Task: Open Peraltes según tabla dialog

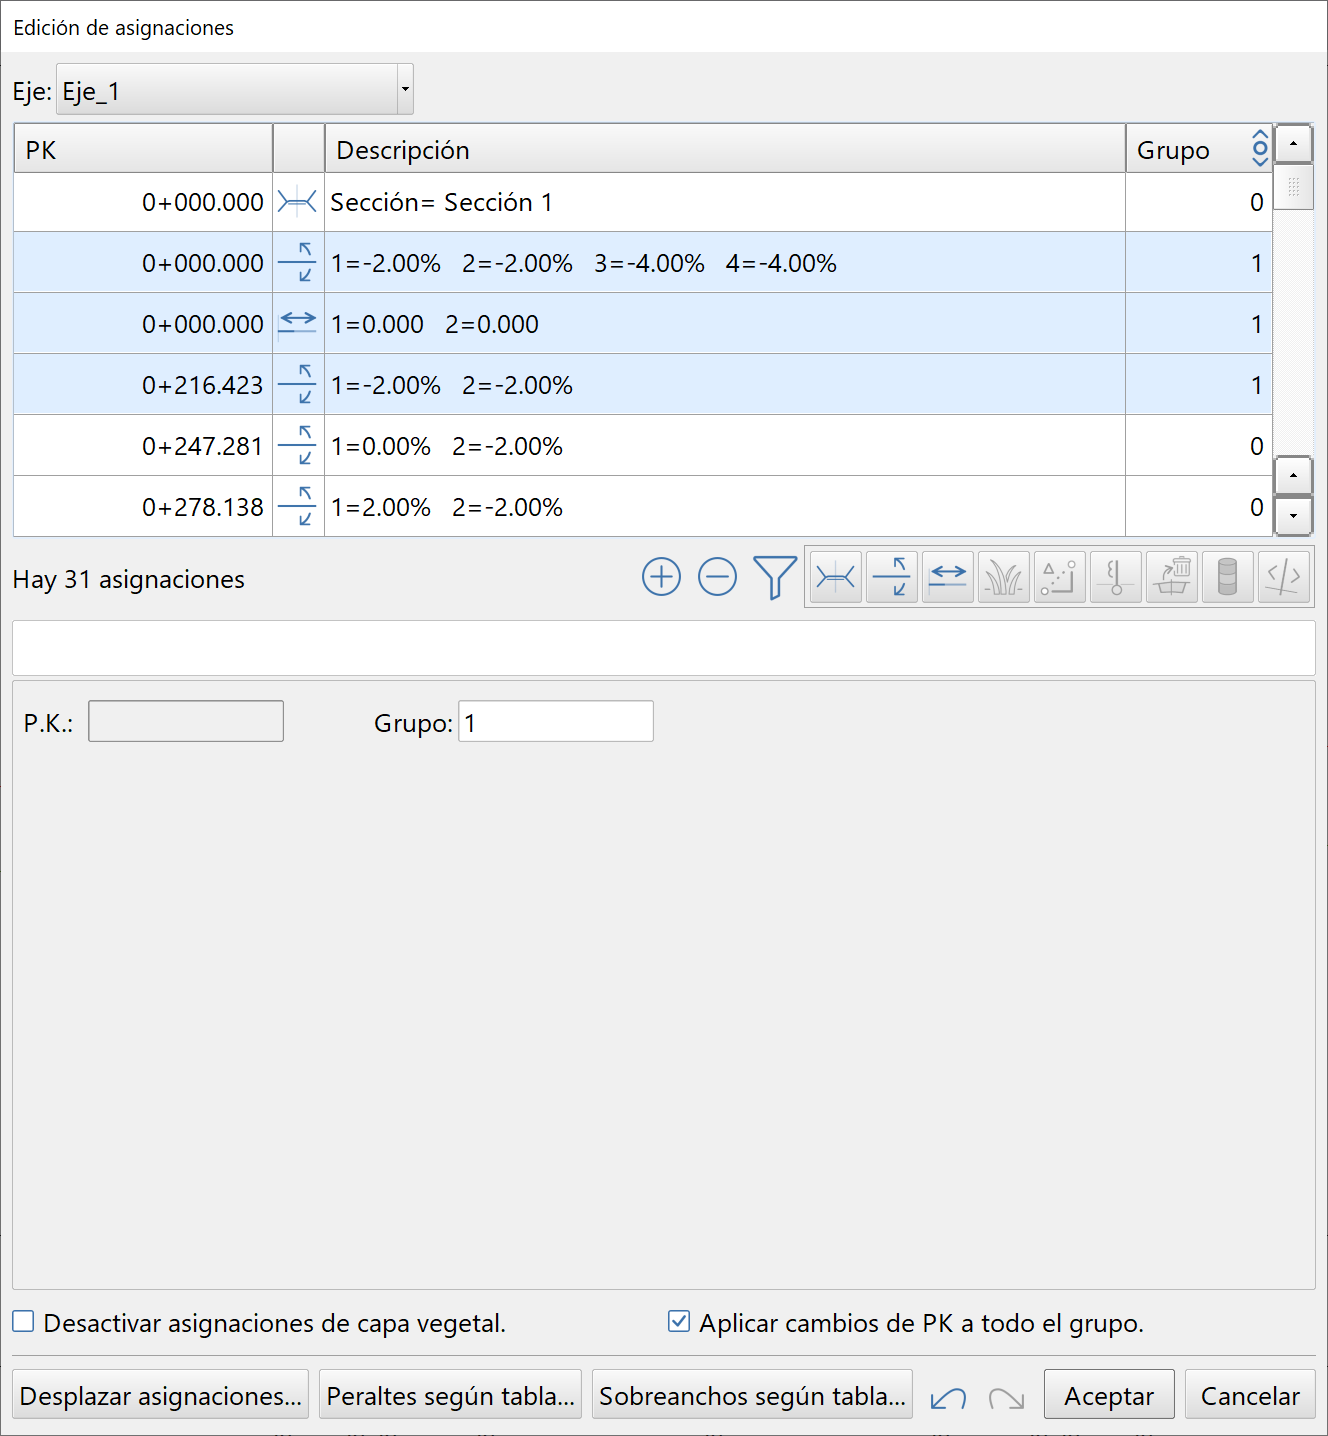Action: point(450,1395)
